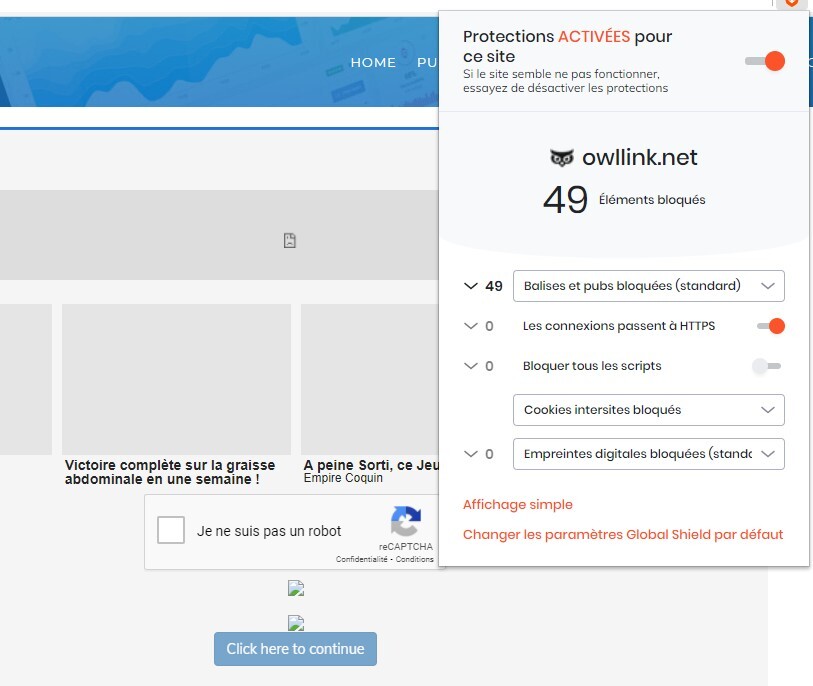Switch to Affichage simple view
The width and height of the screenshot is (813, 686).
(517, 505)
